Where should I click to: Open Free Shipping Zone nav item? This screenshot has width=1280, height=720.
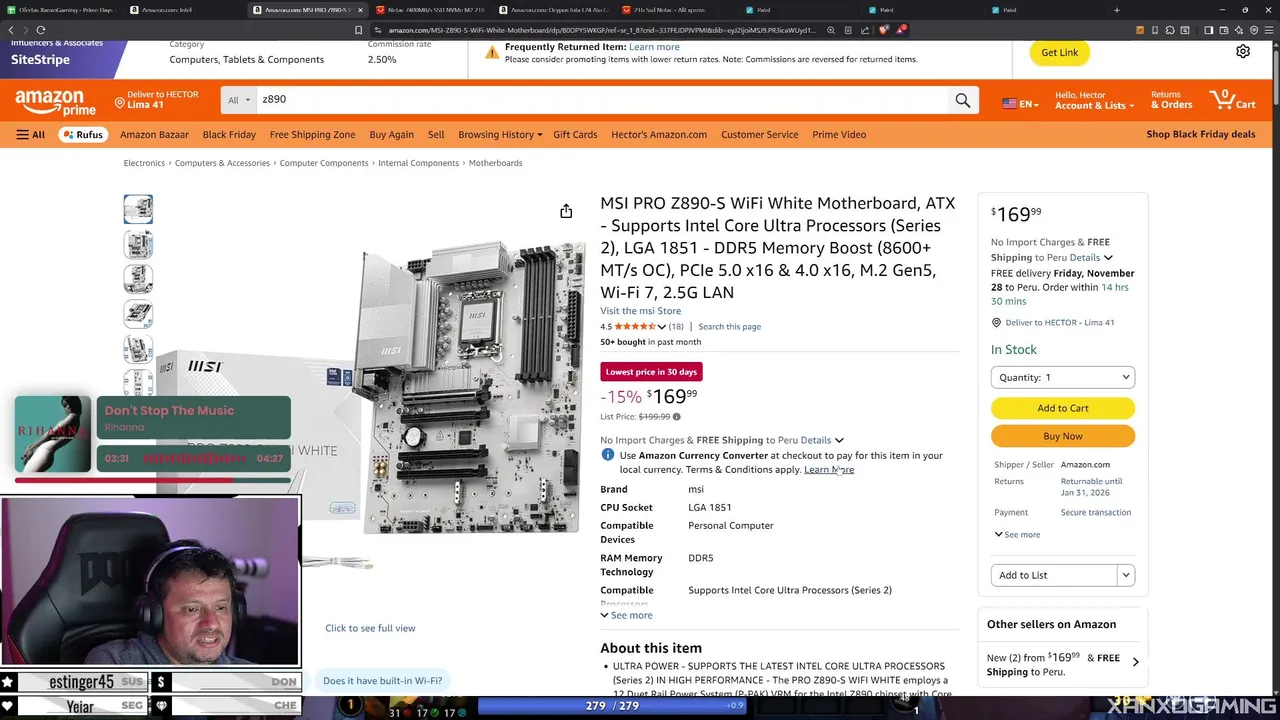pyautogui.click(x=312, y=134)
